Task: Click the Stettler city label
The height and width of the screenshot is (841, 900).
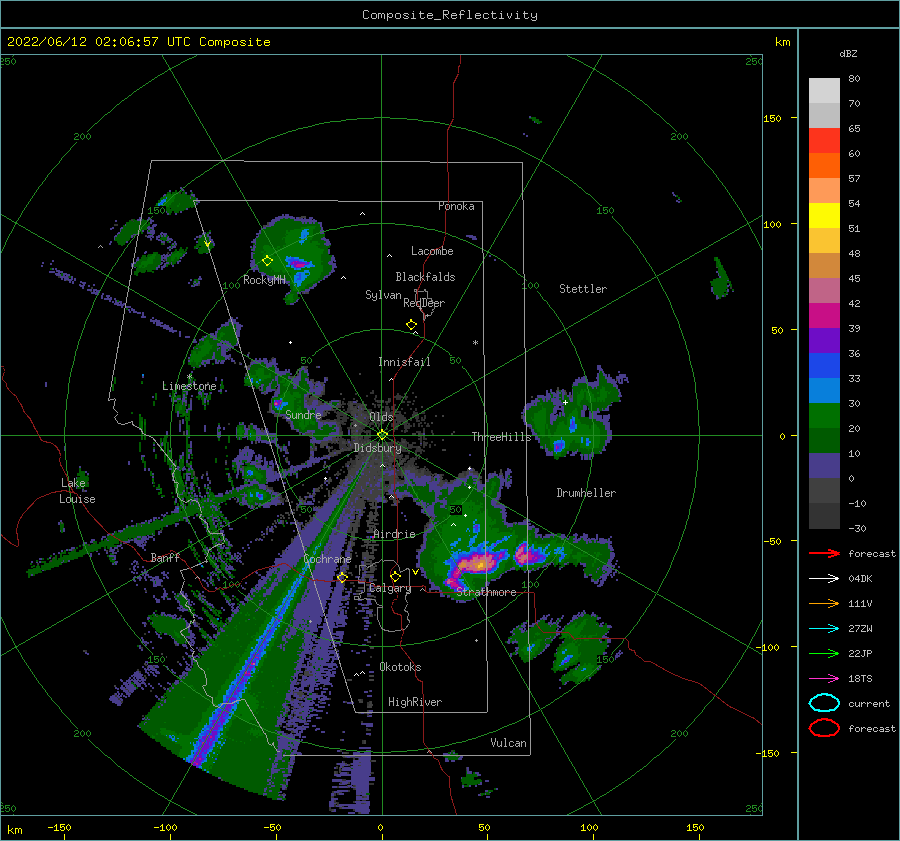Action: 583,289
